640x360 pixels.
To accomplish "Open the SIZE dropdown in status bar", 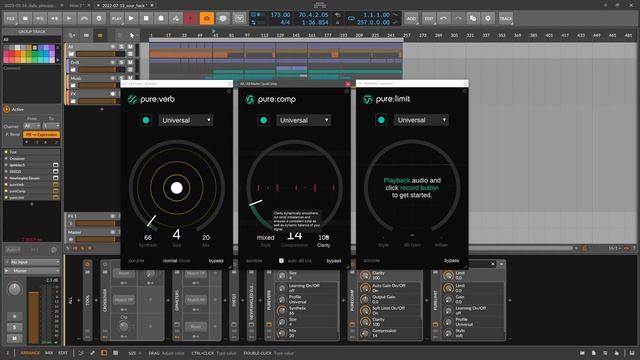I will [x=134, y=353].
